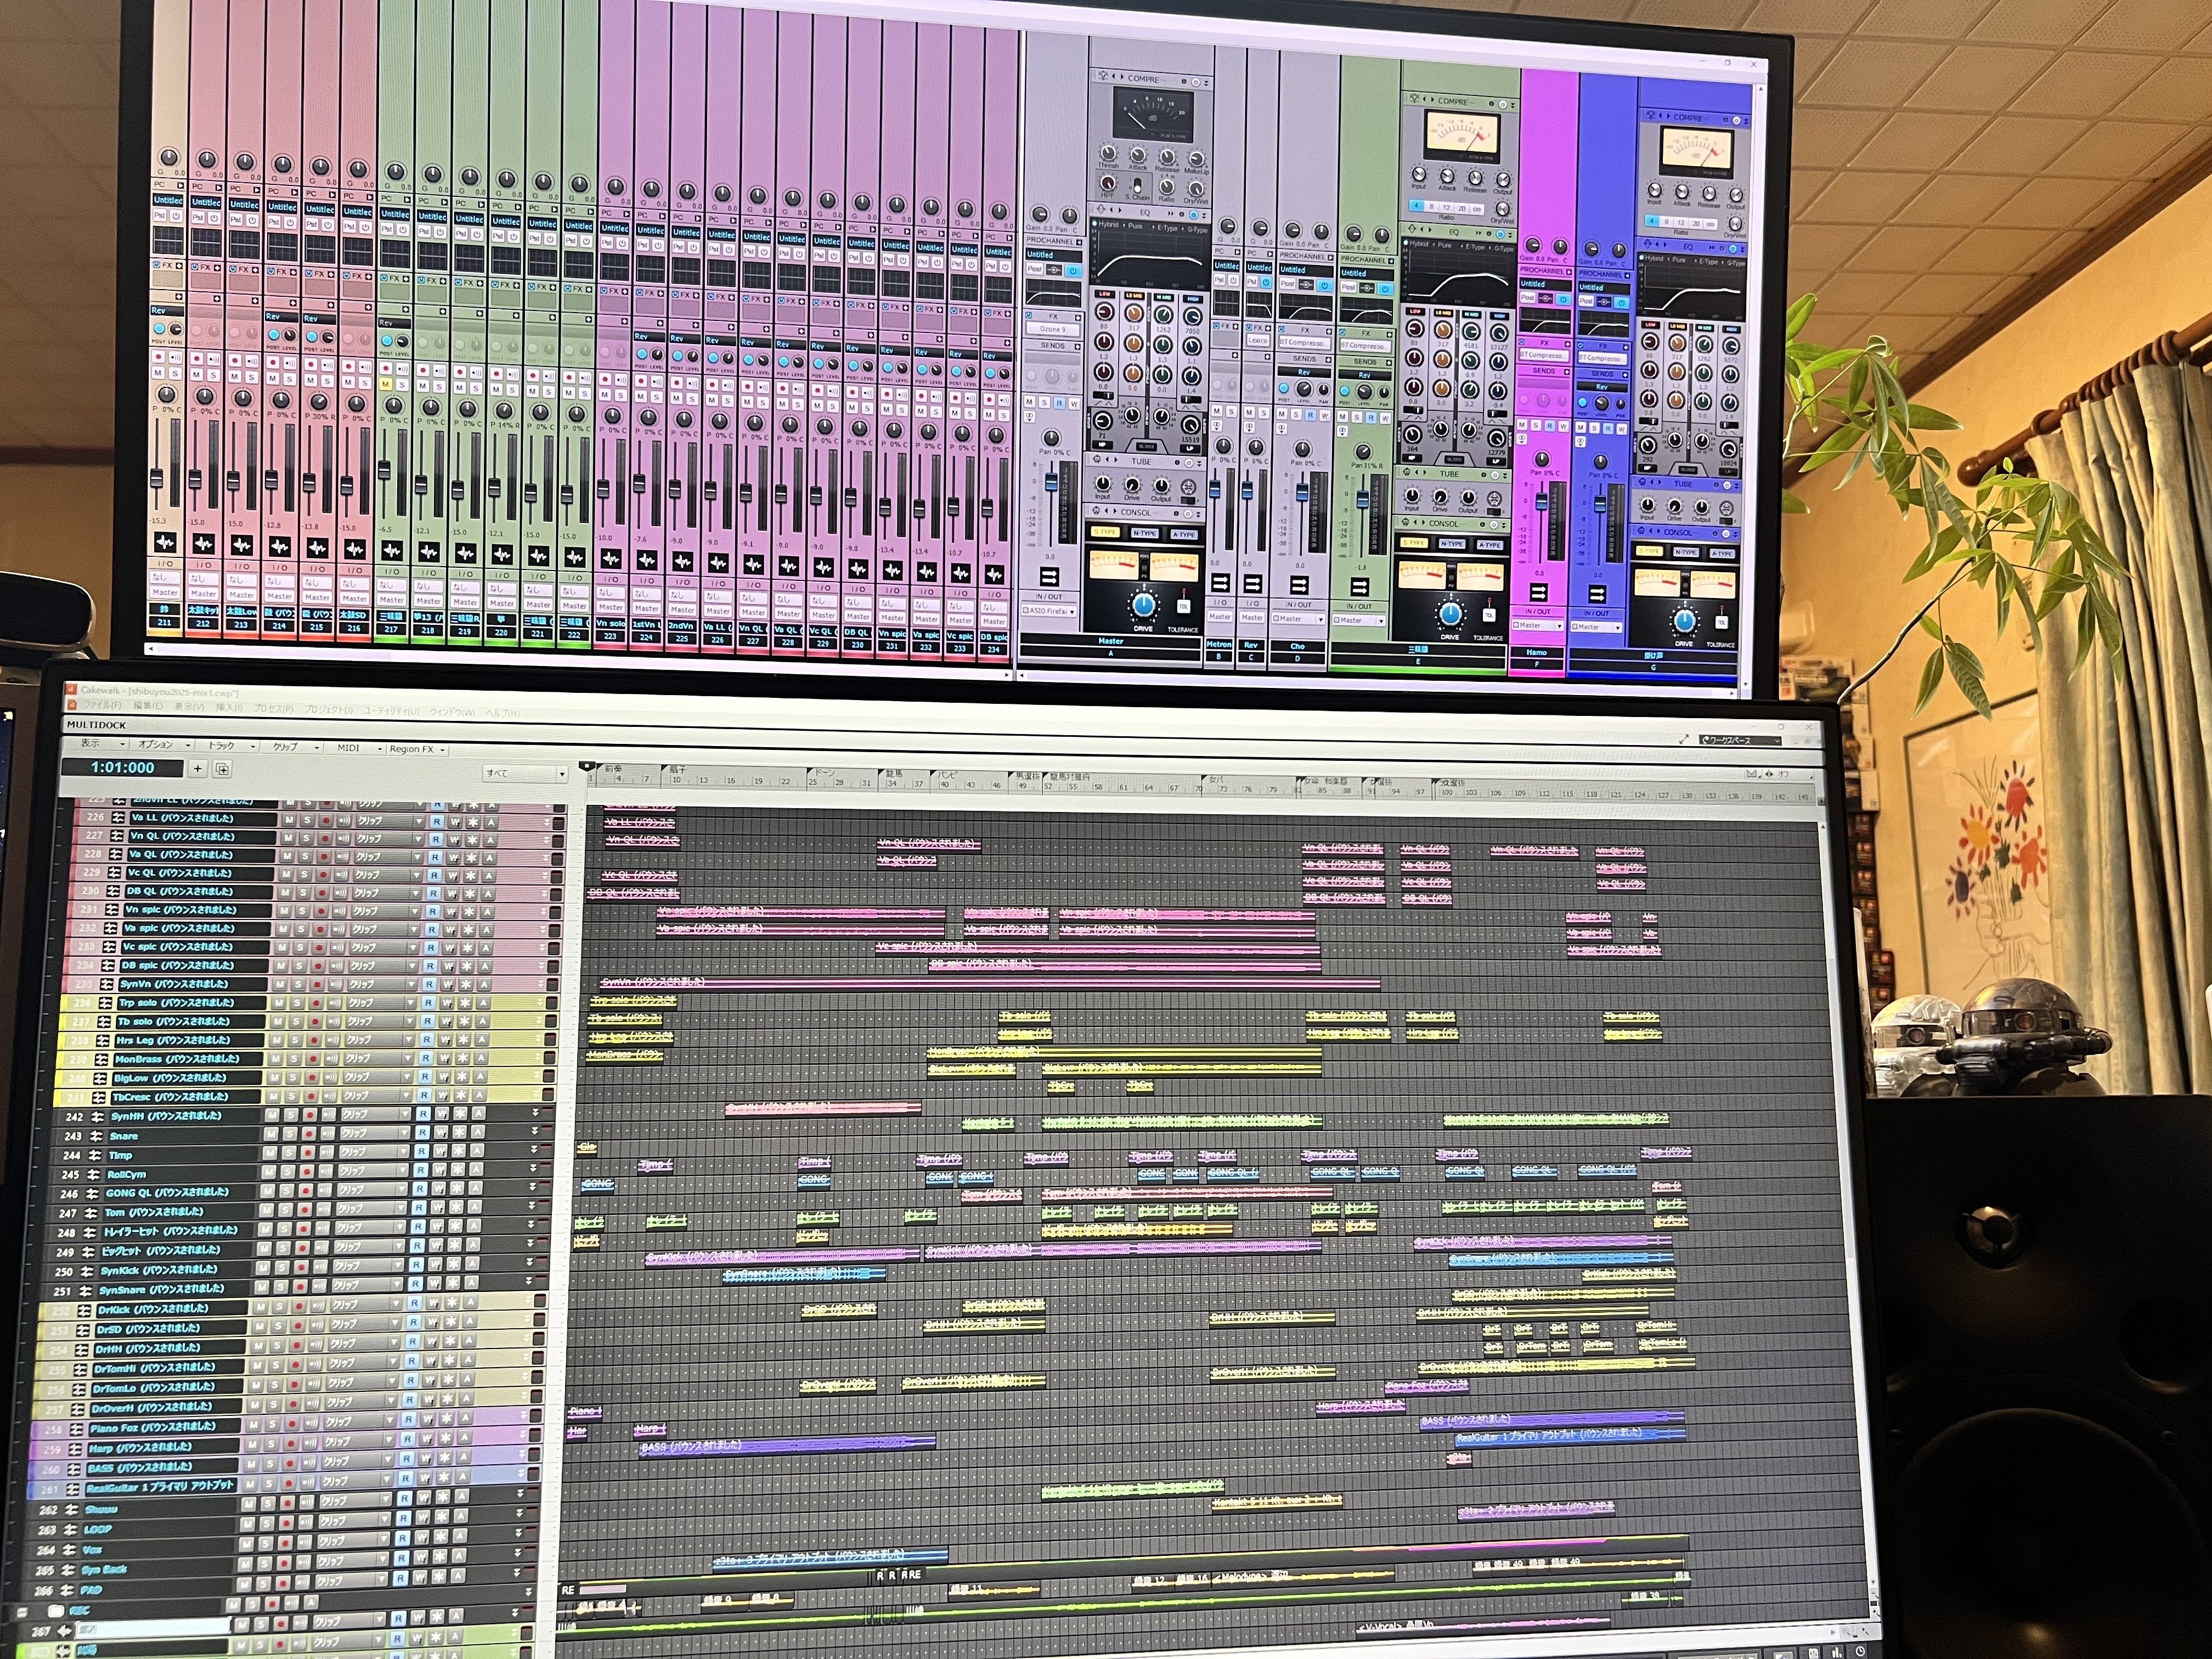2212x1659 pixels.
Task: Click the Rev send on Cho bus
Action: pos(1303,372)
